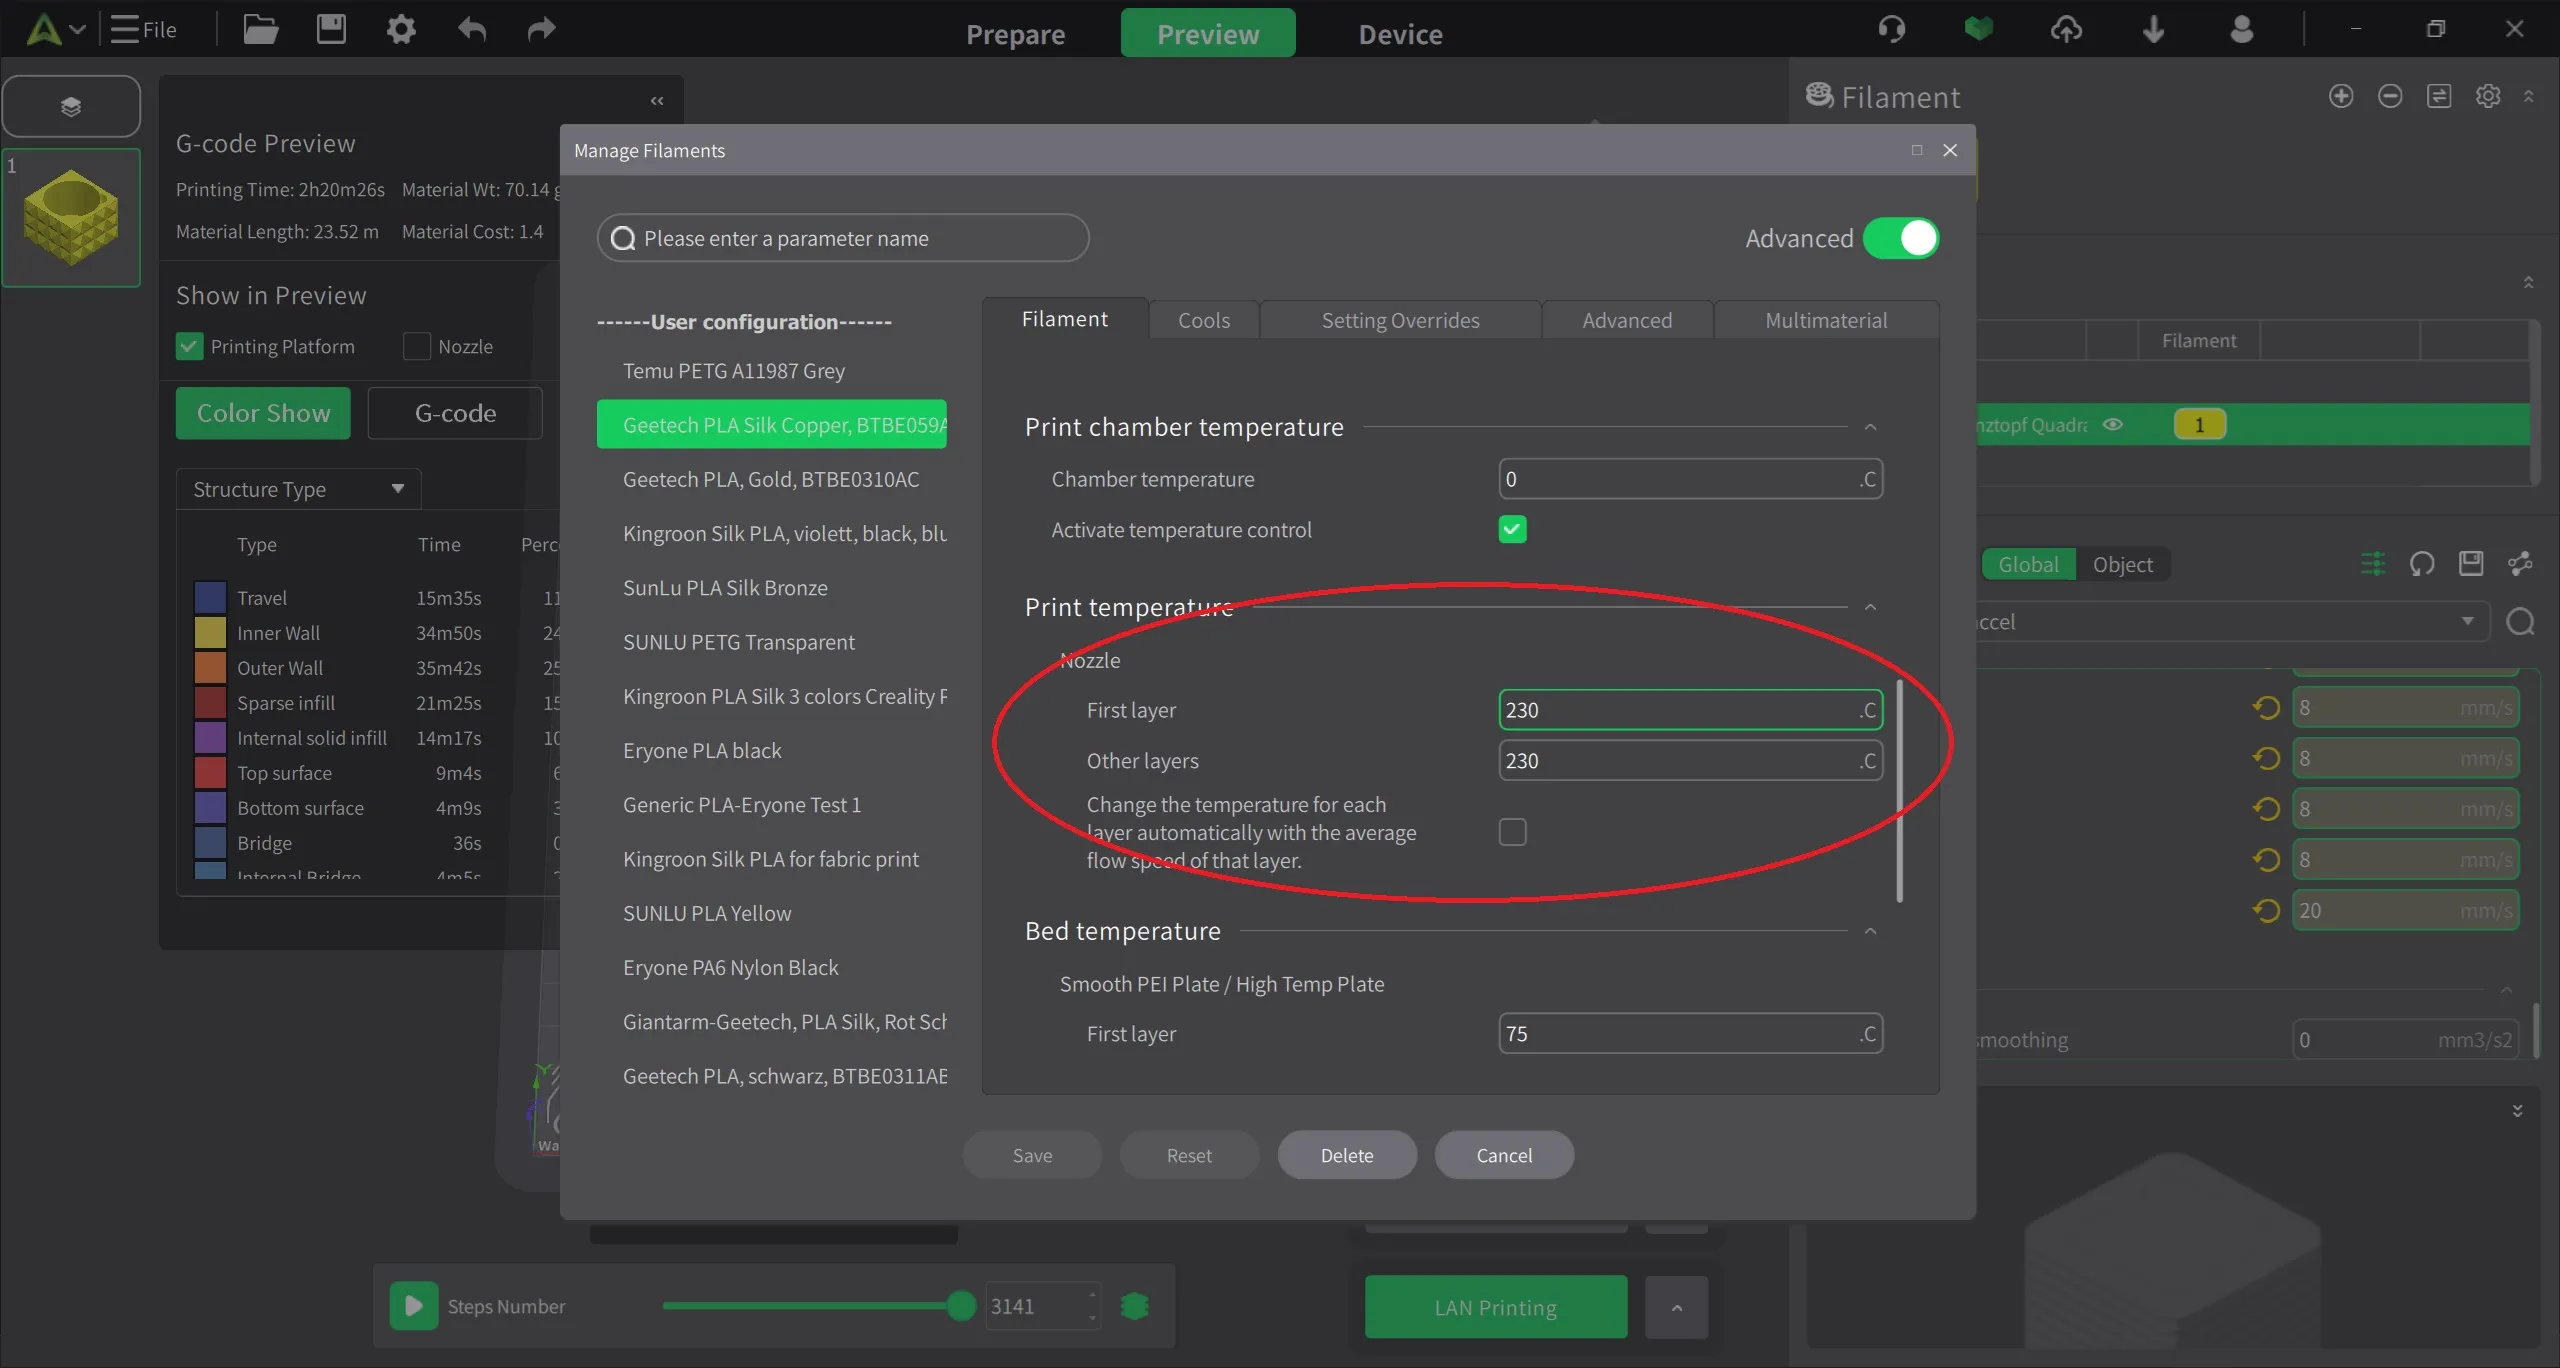
Task: Click the save disk icon in toolbar
Action: [331, 30]
